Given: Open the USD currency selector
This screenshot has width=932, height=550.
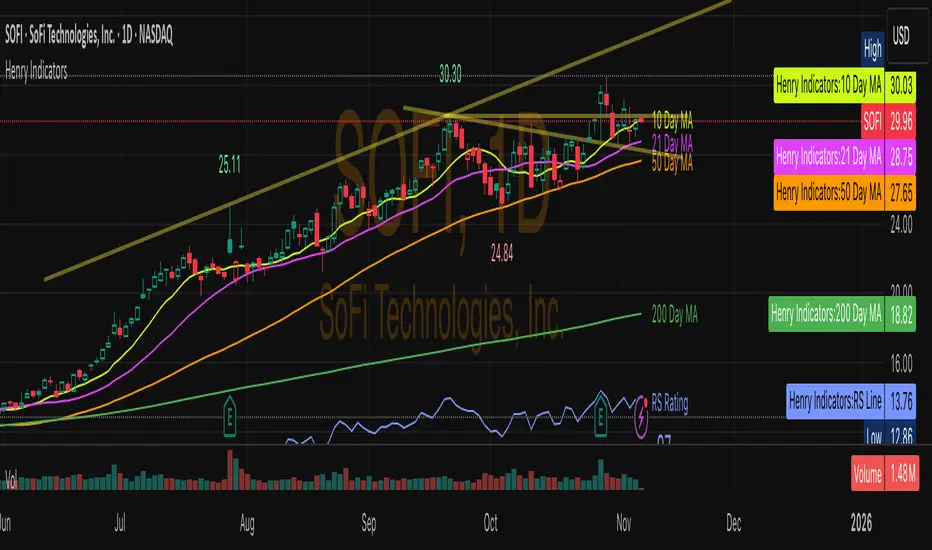Looking at the screenshot, I should [x=907, y=36].
